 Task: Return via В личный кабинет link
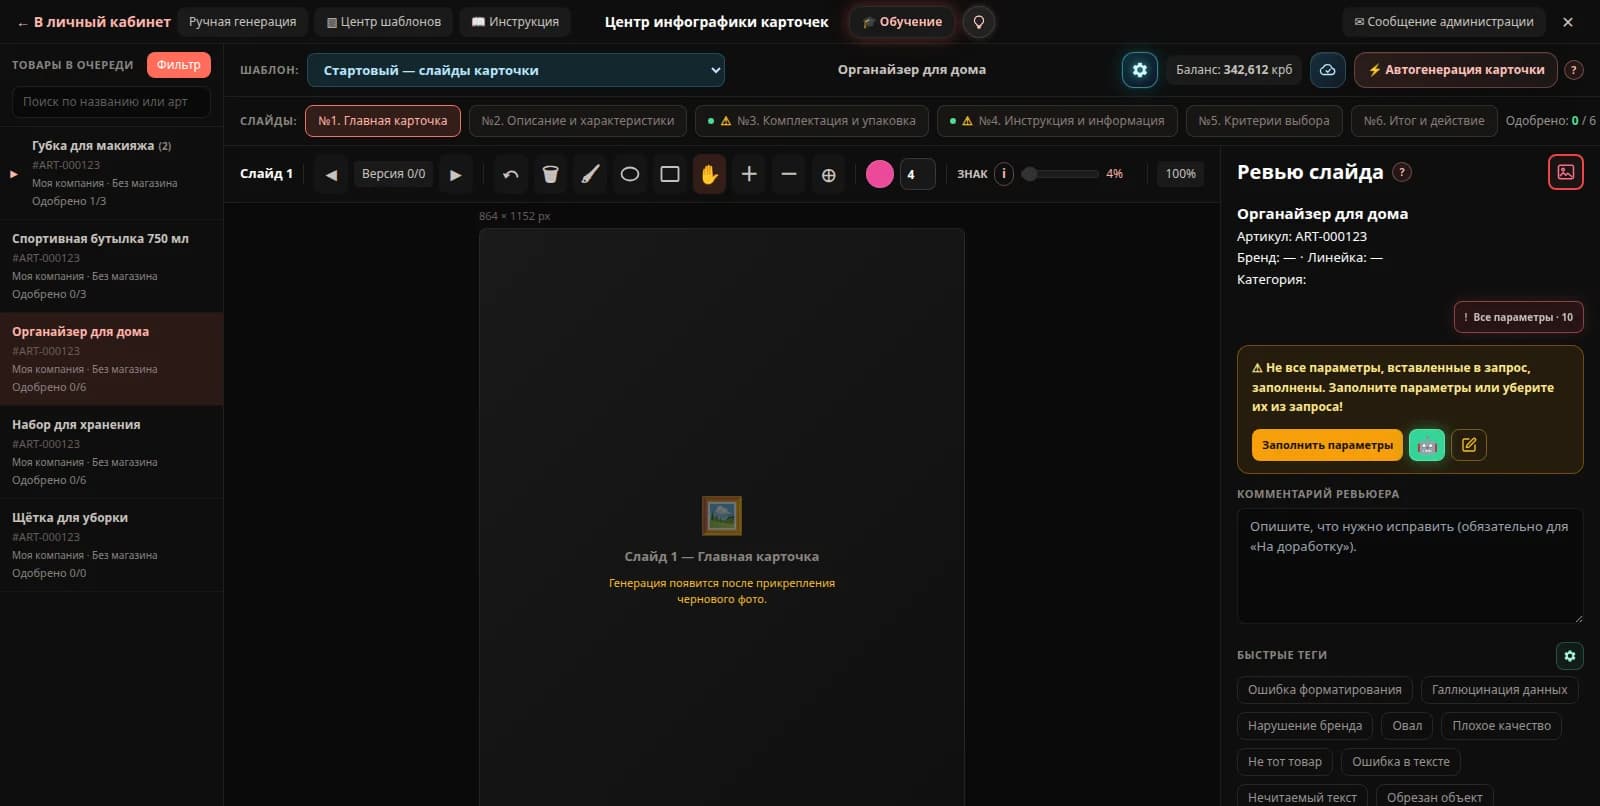pos(94,22)
